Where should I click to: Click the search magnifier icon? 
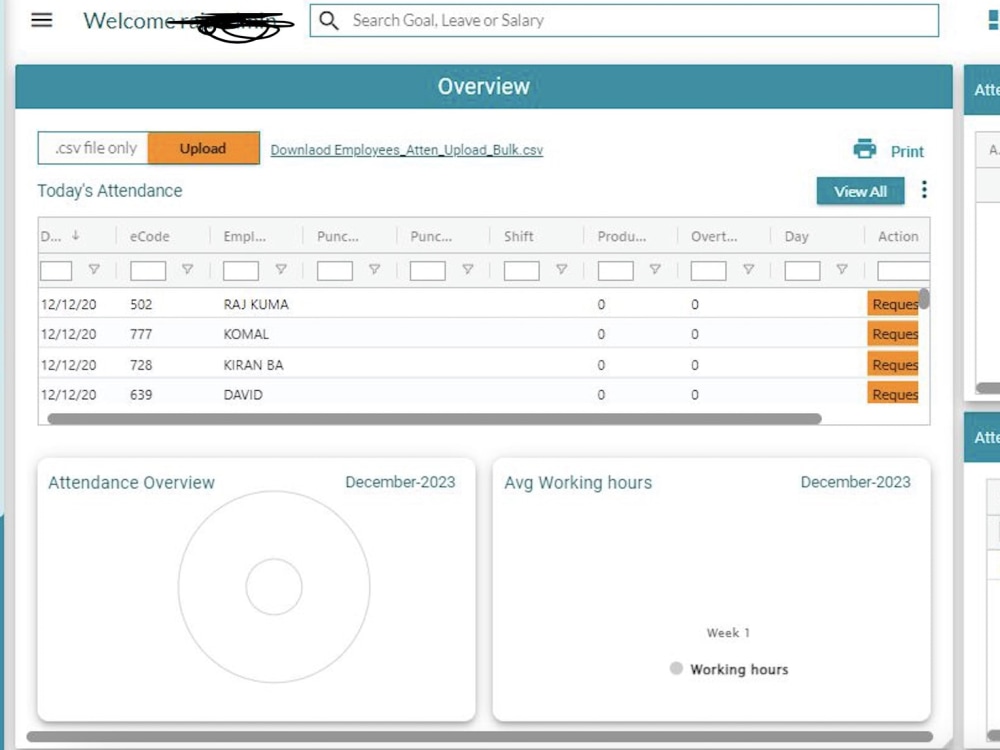click(328, 20)
